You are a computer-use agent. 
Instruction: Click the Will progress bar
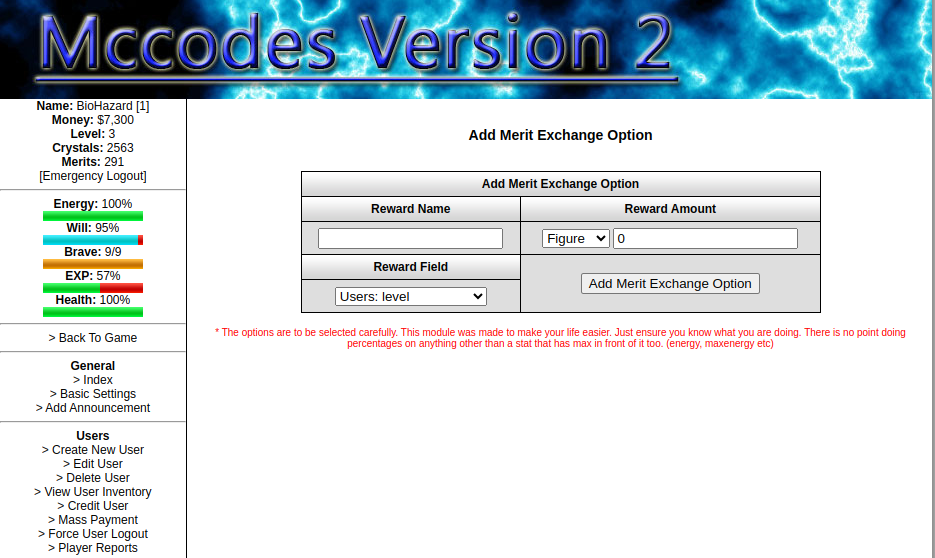93,240
